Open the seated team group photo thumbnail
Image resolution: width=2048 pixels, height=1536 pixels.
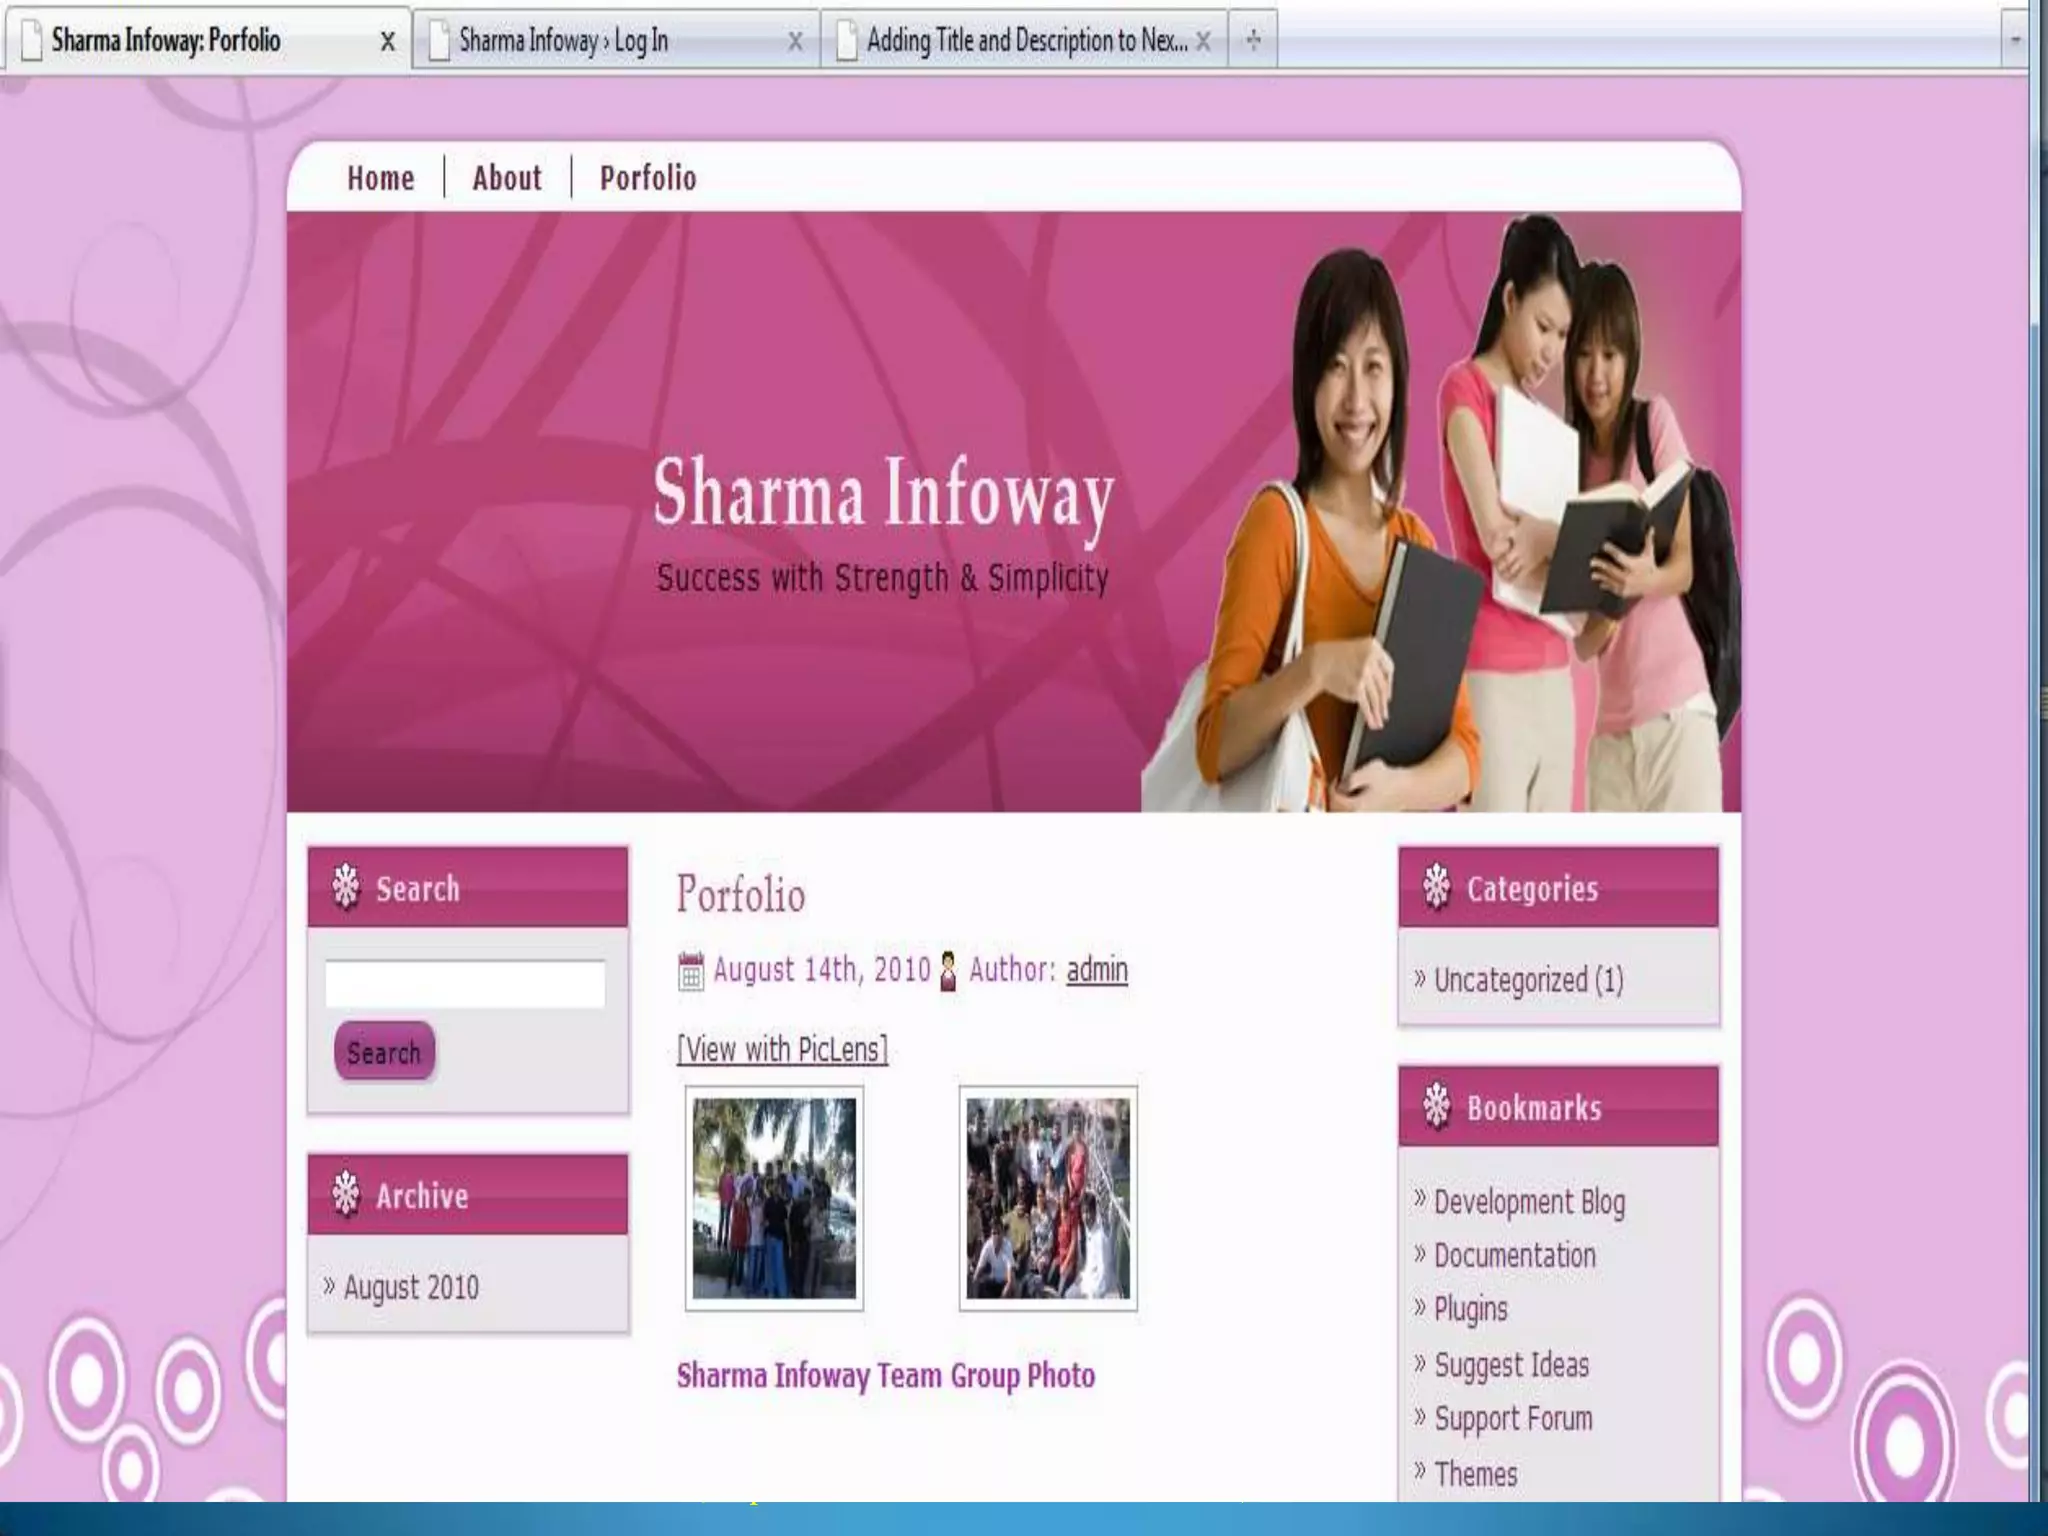1048,1198
